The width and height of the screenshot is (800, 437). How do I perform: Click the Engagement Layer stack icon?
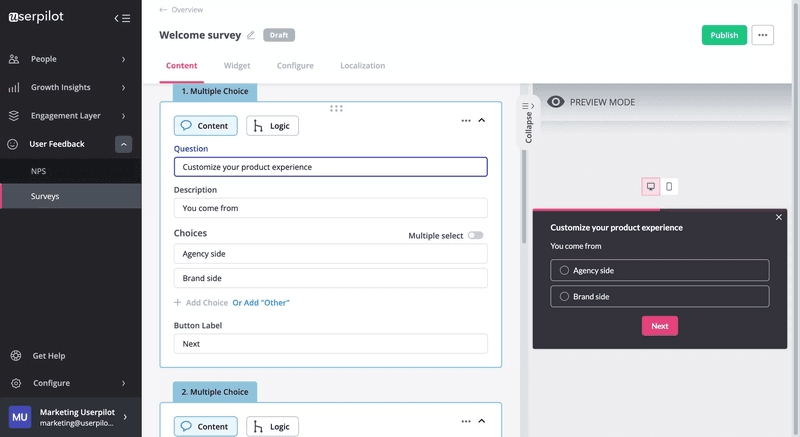coord(14,116)
